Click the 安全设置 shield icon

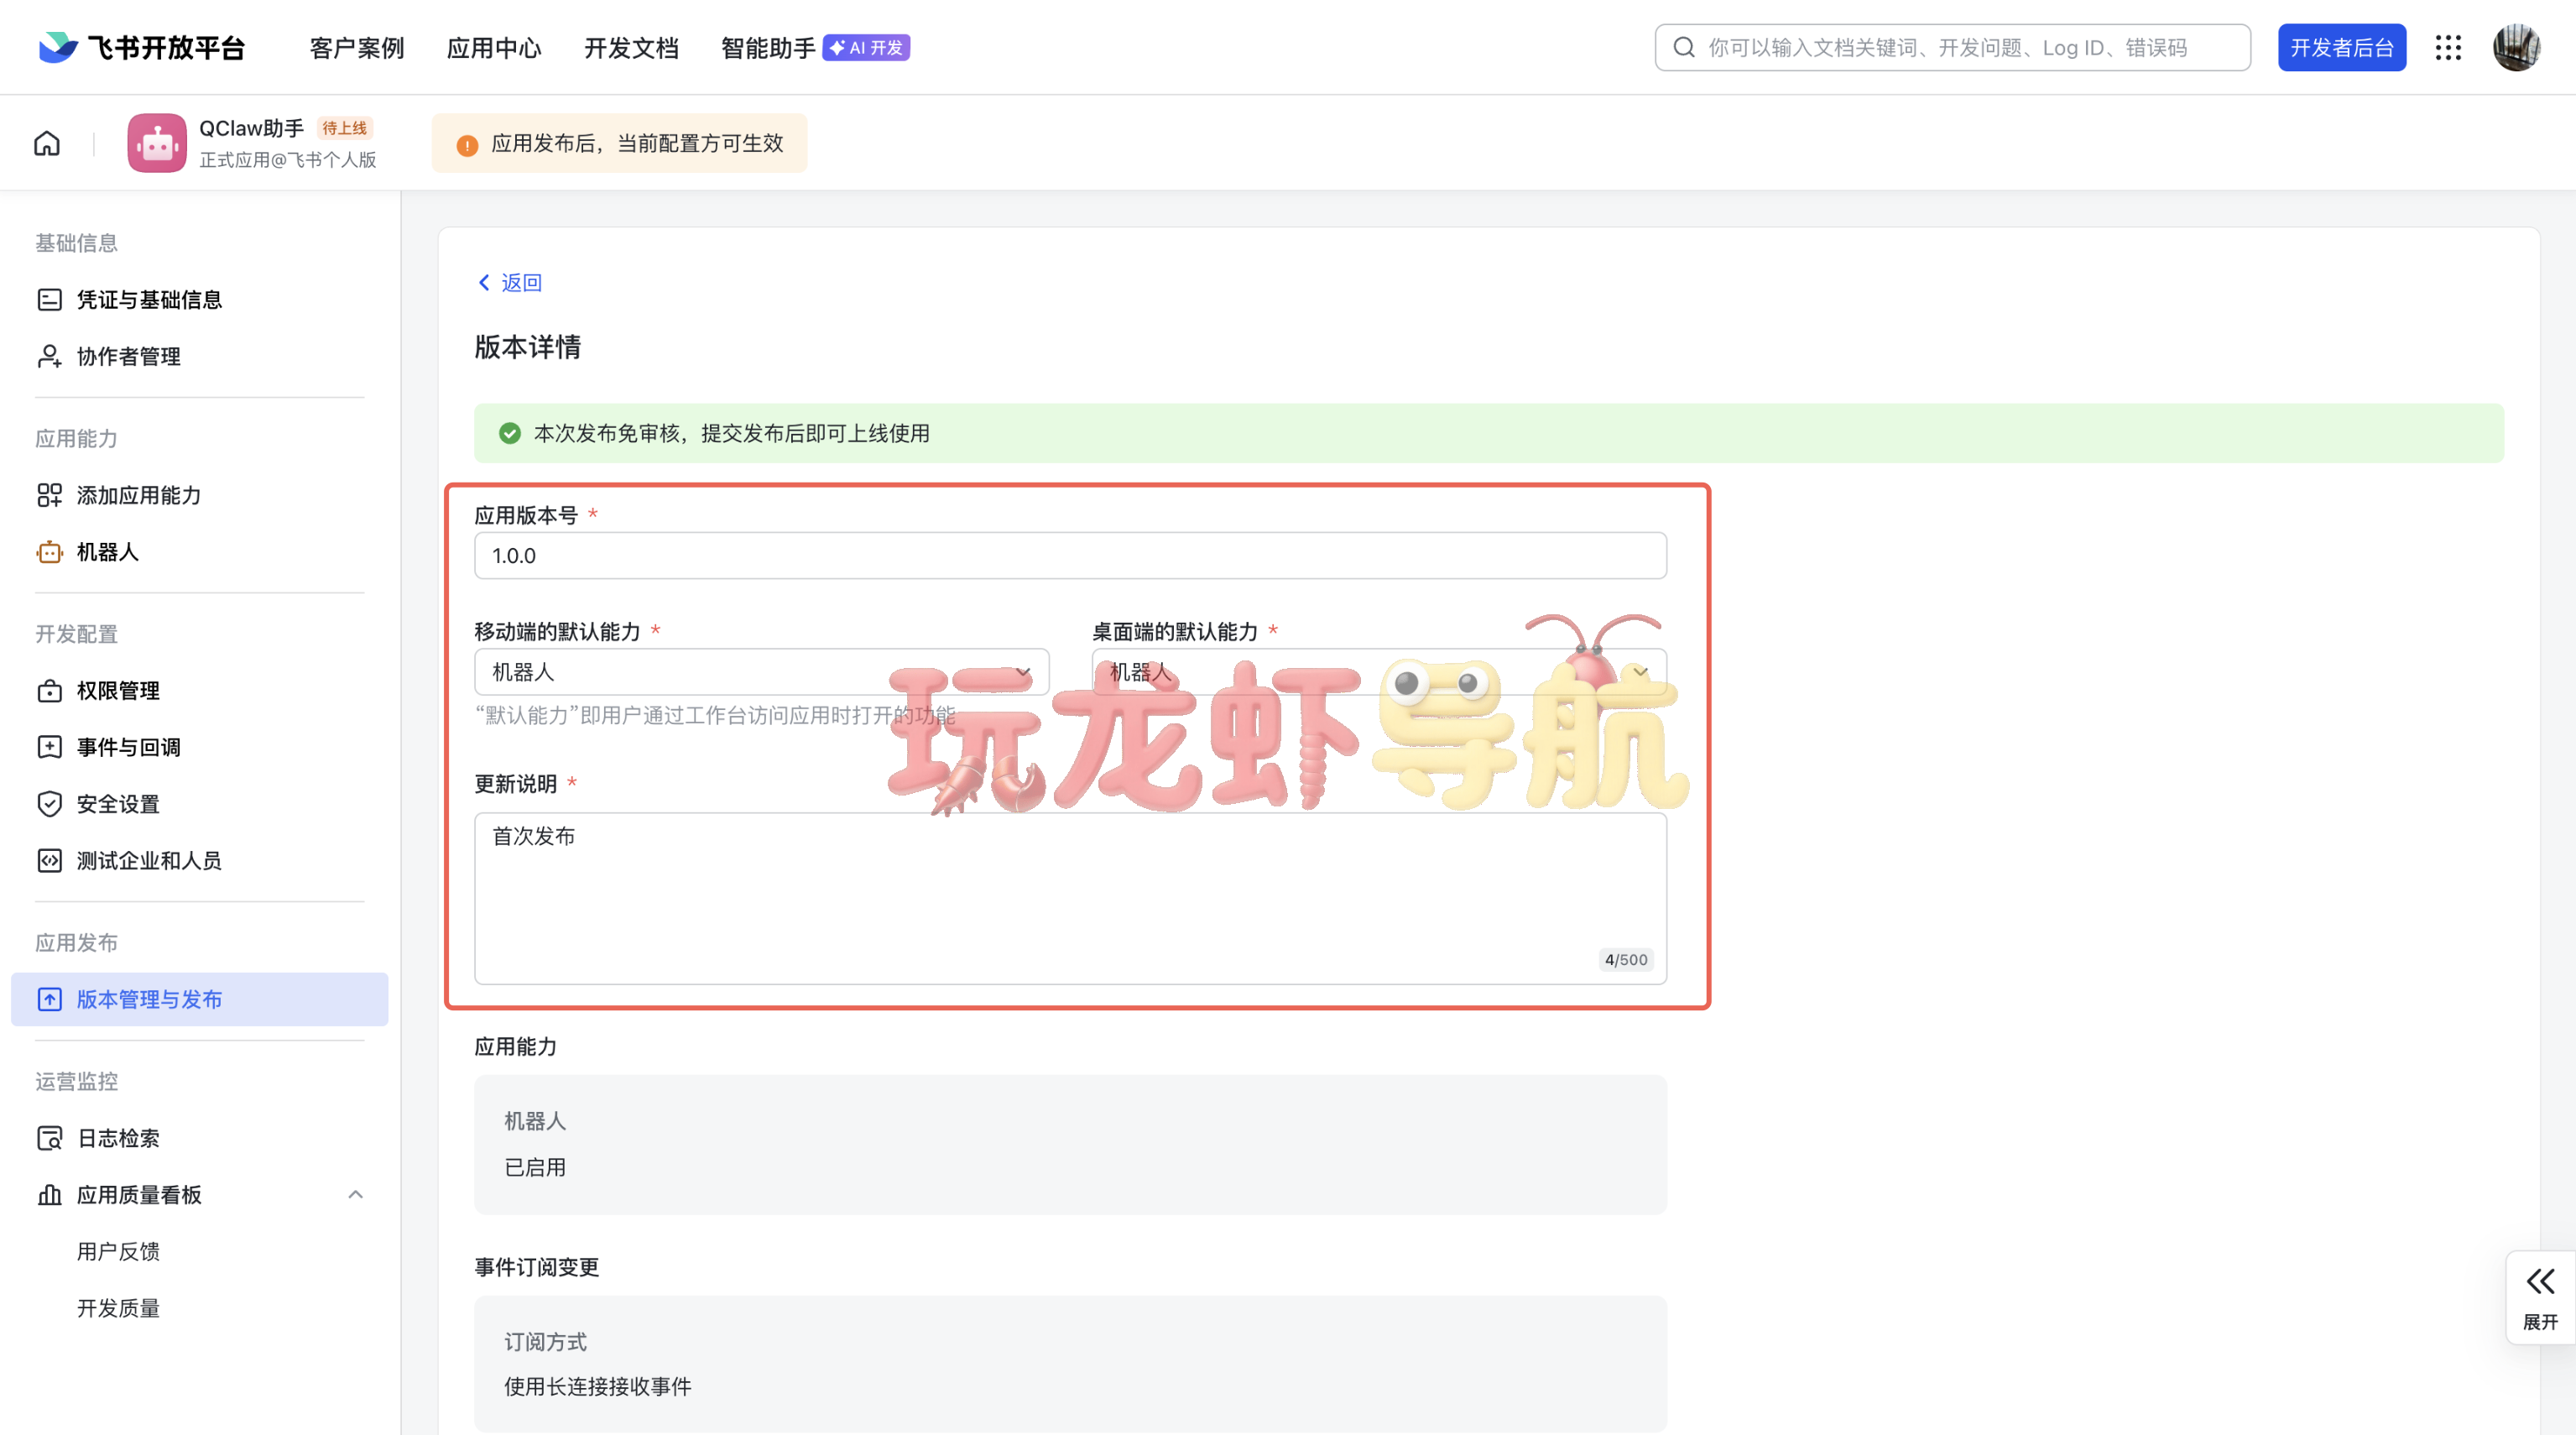click(x=49, y=804)
